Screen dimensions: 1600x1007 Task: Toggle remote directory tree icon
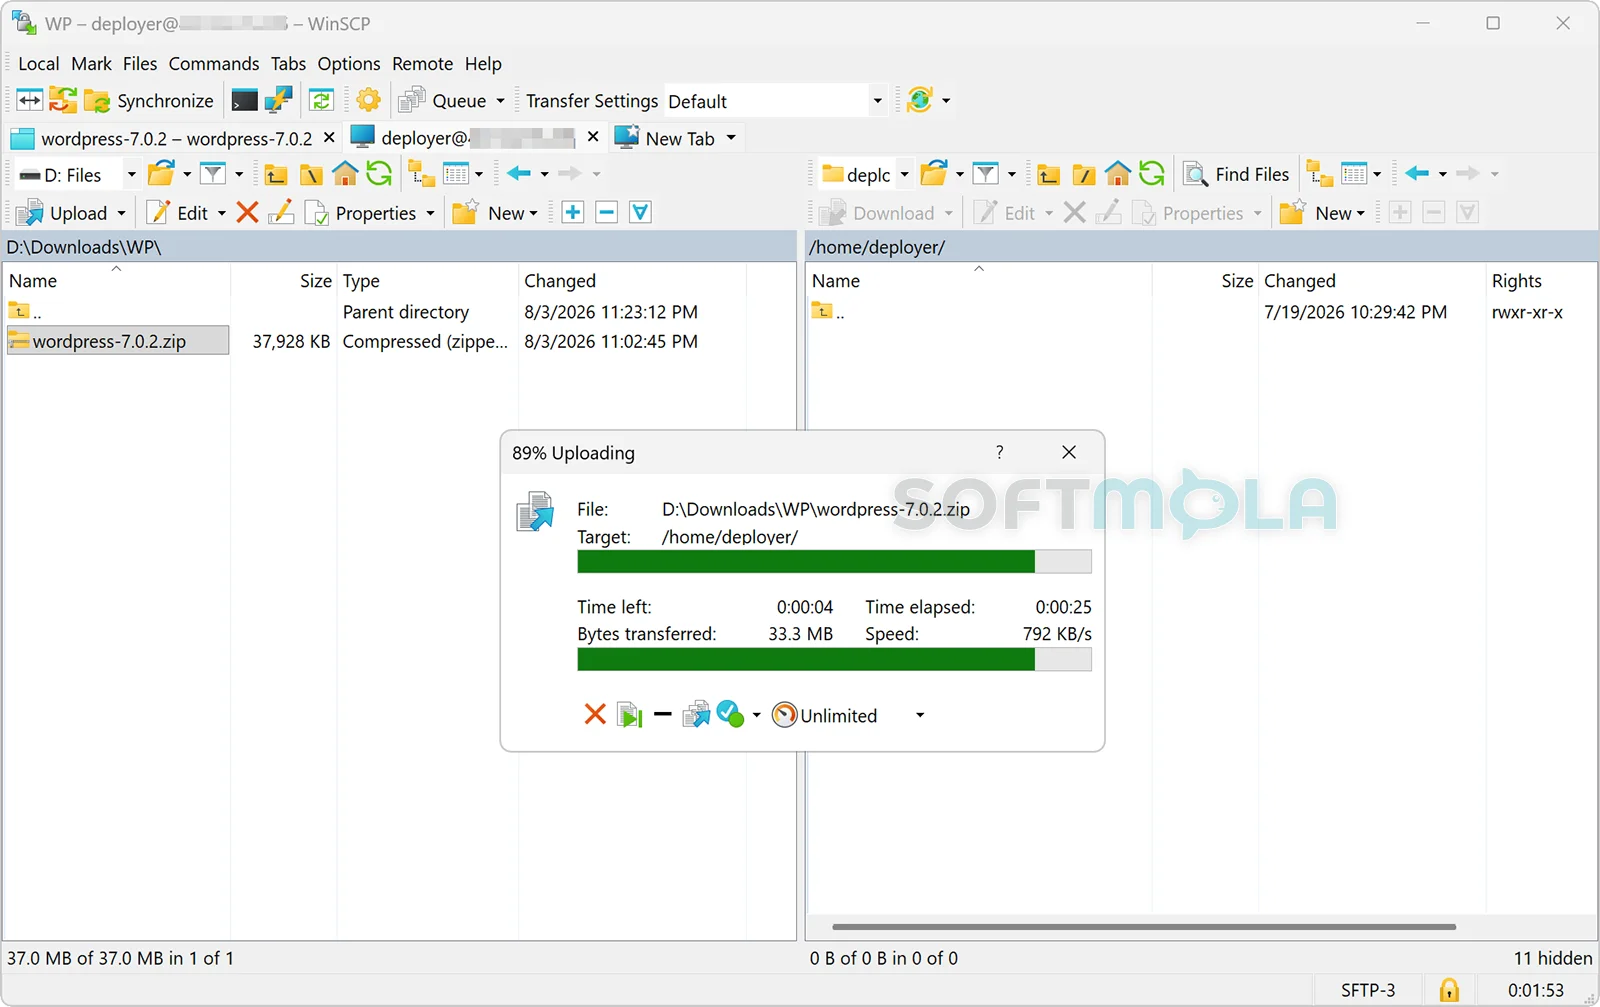[x=1320, y=174]
